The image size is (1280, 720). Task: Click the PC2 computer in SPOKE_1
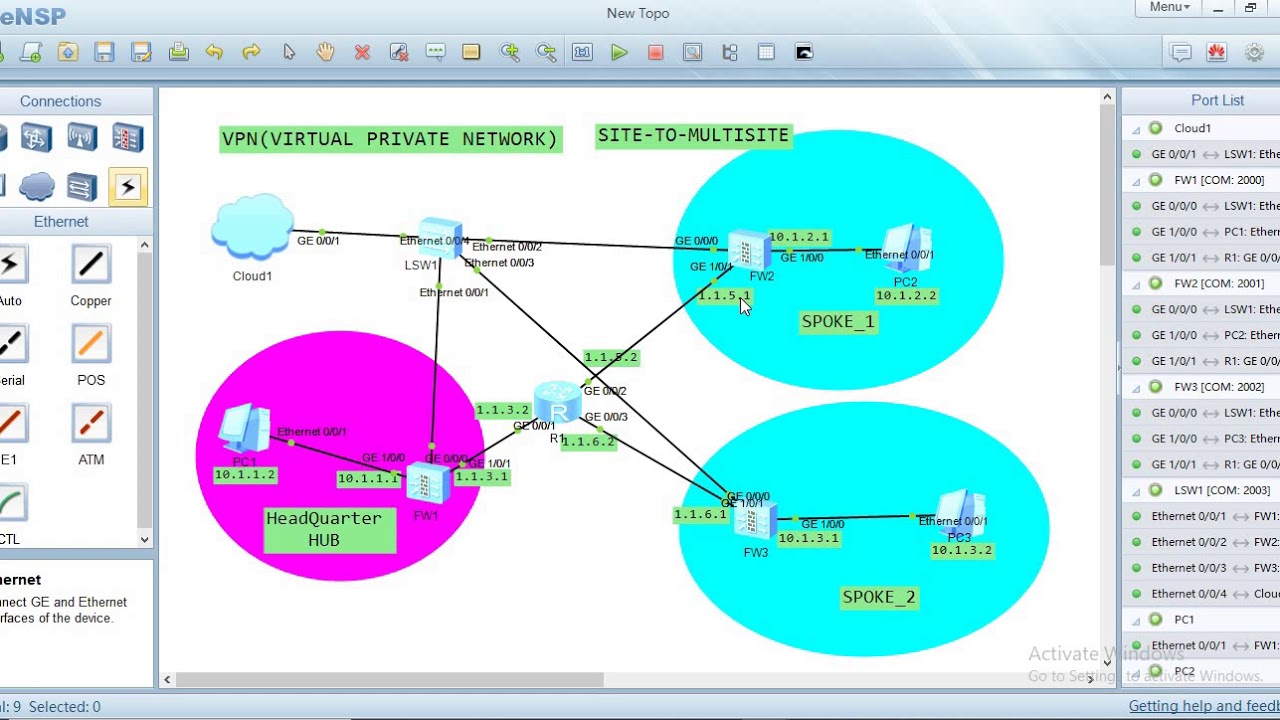pos(905,249)
